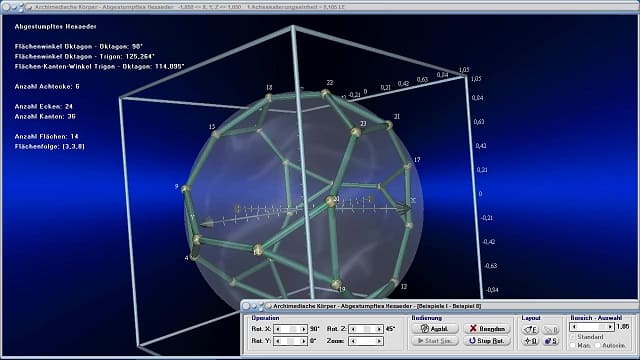Click the Anzahl Achtecke: 6 text
The width and height of the screenshot is (640, 360).
(x=47, y=87)
